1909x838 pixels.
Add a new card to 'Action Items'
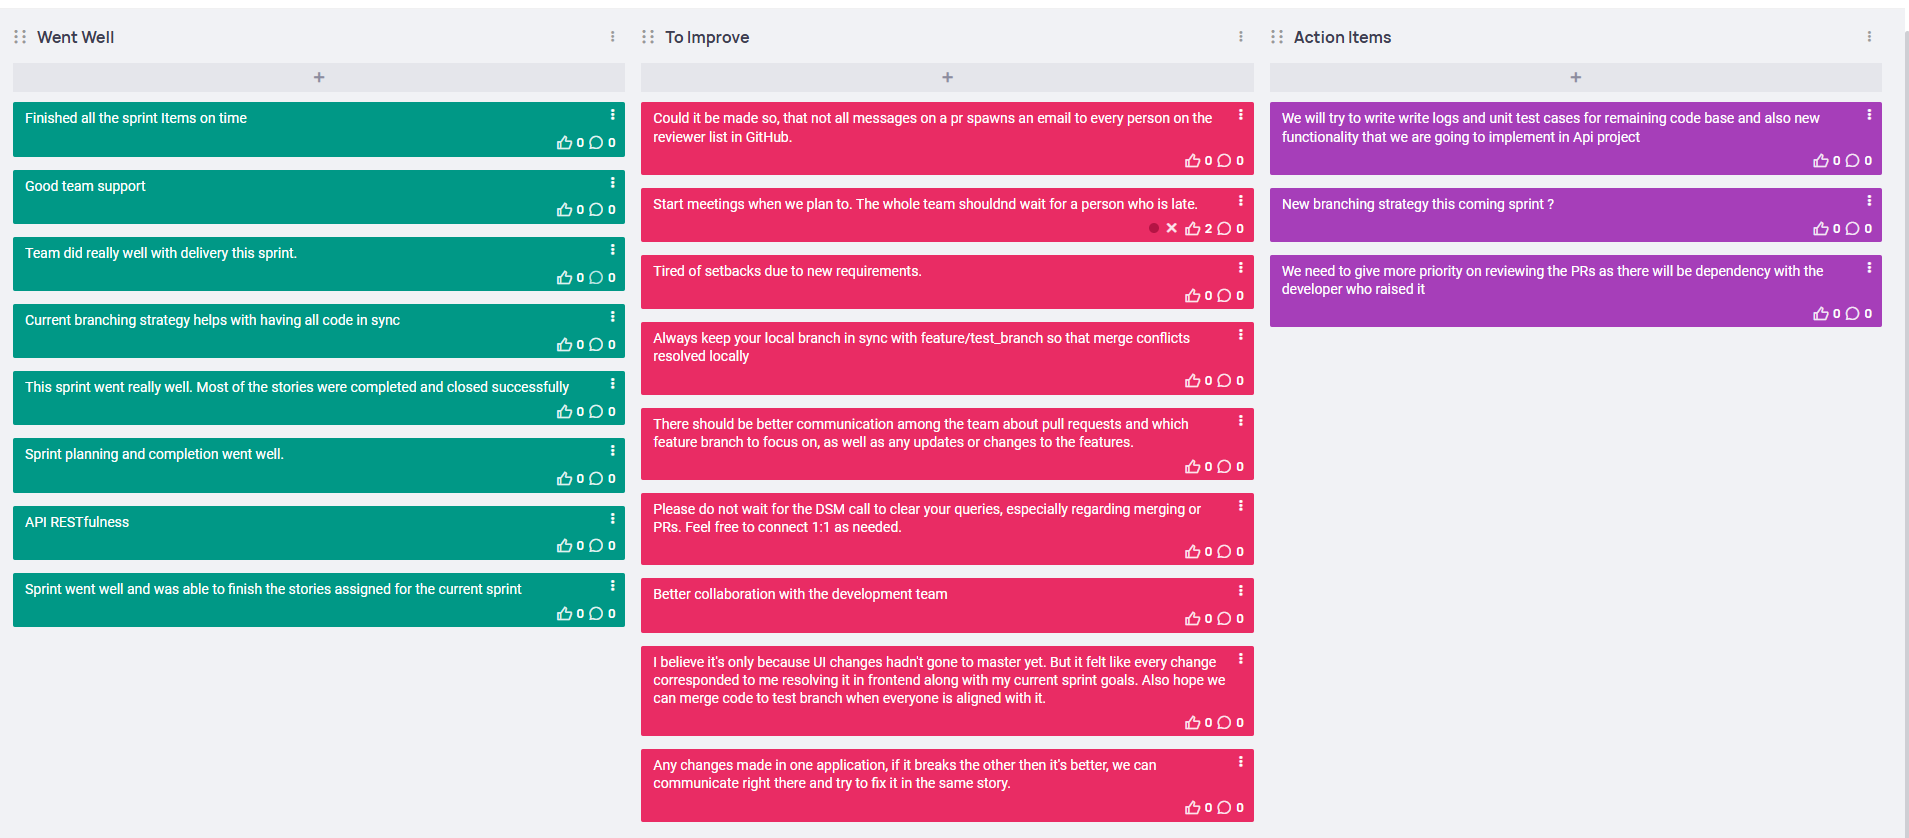pyautogui.click(x=1576, y=77)
